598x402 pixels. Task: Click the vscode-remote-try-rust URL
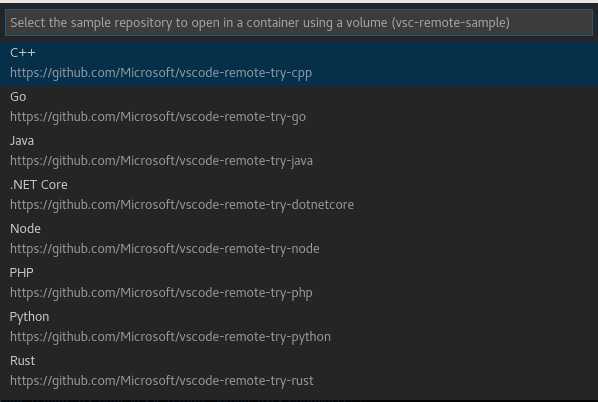coord(162,381)
